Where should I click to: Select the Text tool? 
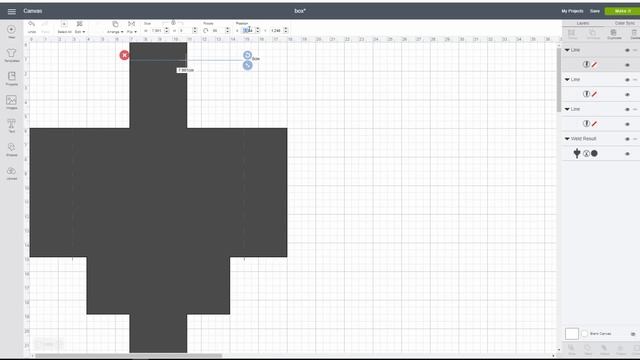click(11, 125)
